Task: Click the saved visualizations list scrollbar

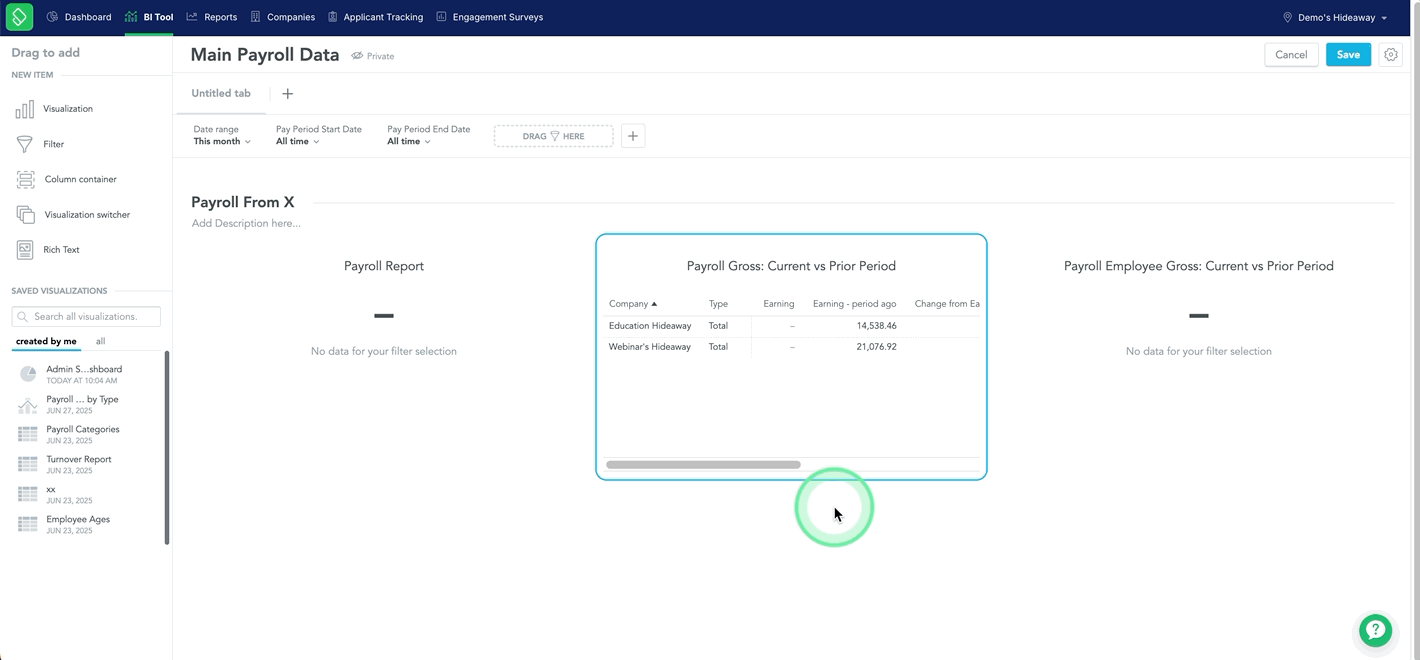Action: (167, 448)
